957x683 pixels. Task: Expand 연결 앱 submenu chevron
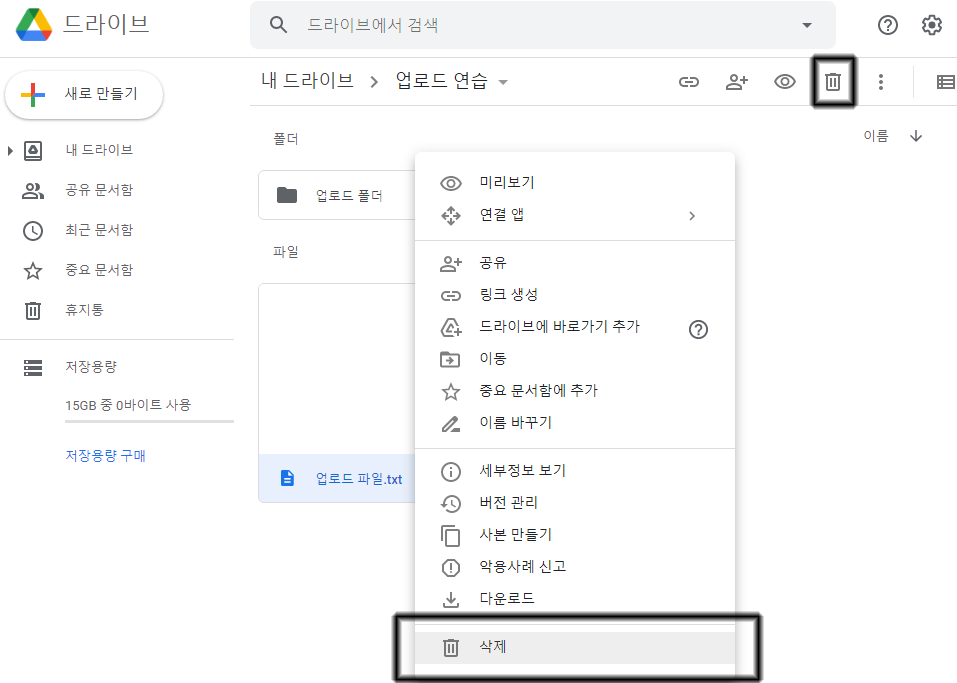coord(692,215)
